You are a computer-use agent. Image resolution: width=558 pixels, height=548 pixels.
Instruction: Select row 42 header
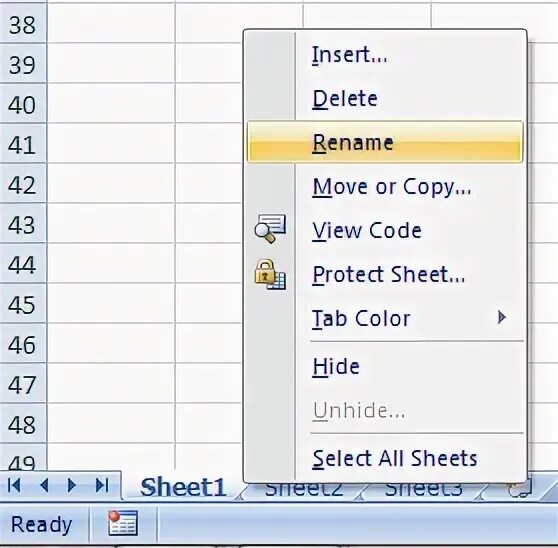pyautogui.click(x=23, y=184)
